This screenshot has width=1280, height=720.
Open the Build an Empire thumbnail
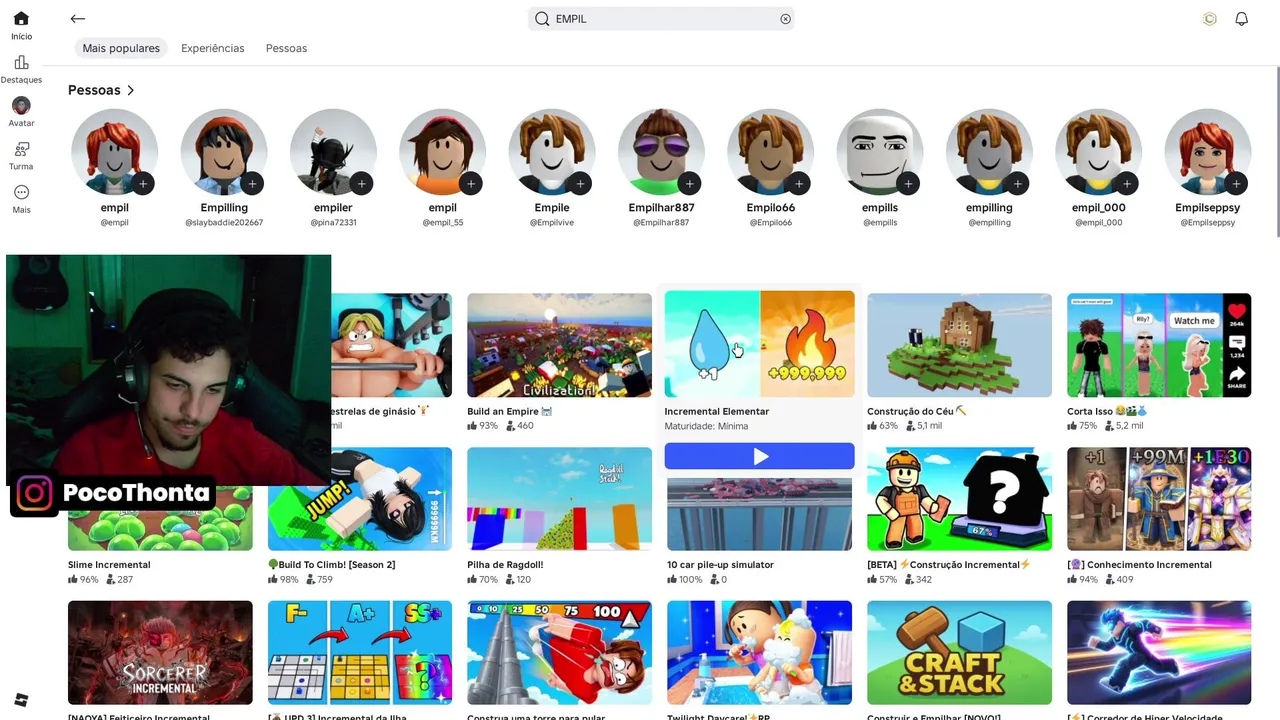(559, 345)
